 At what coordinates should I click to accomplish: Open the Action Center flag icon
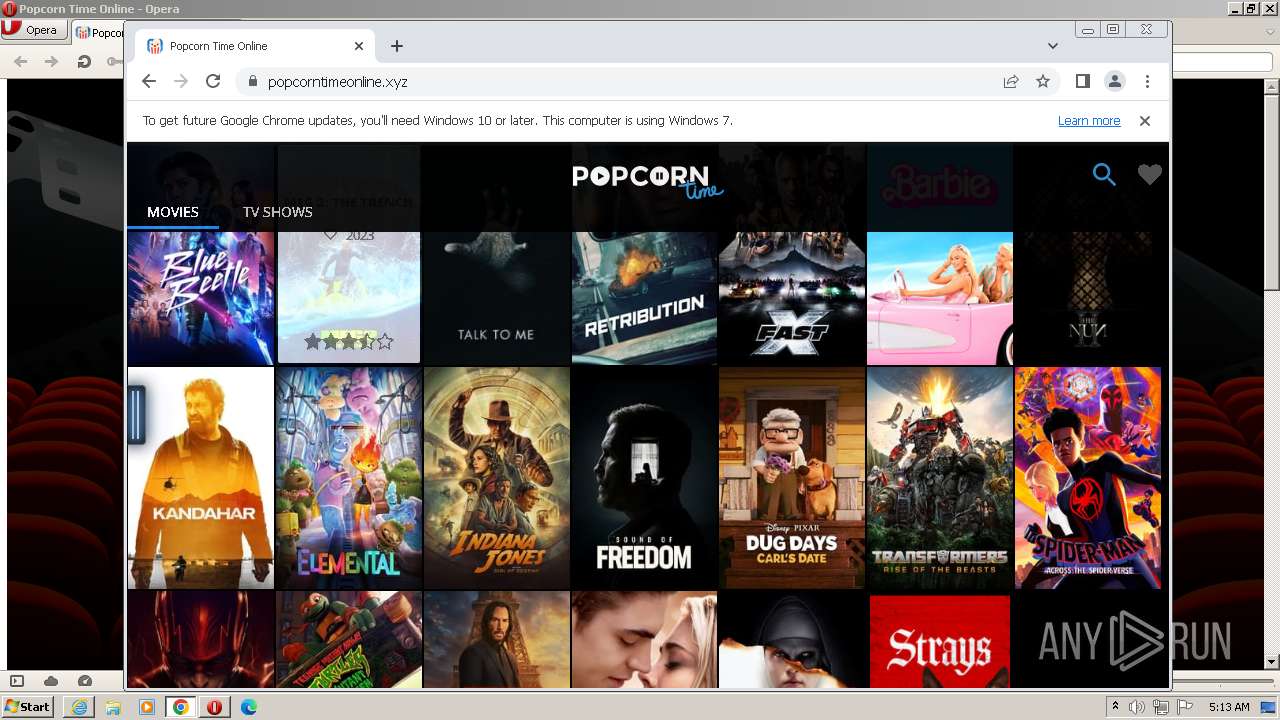(1184, 707)
